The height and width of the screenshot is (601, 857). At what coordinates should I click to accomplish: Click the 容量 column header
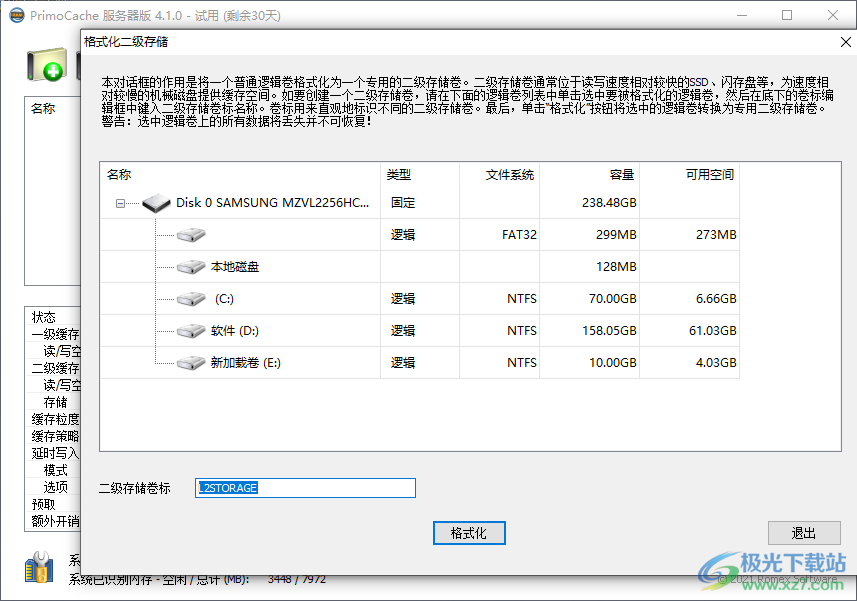pos(622,175)
